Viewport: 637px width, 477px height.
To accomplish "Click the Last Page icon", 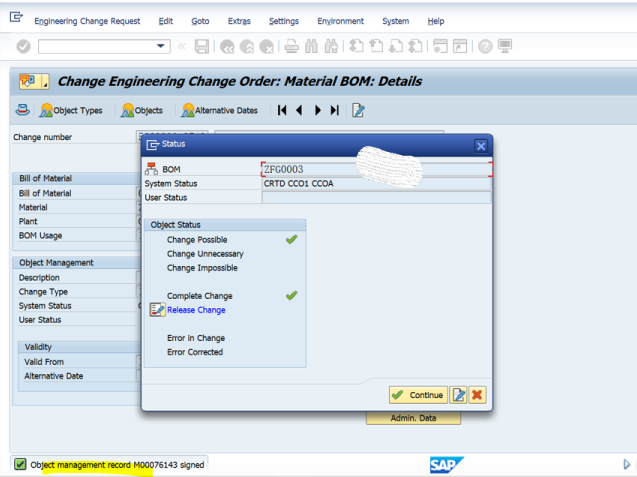I will coord(415,46).
